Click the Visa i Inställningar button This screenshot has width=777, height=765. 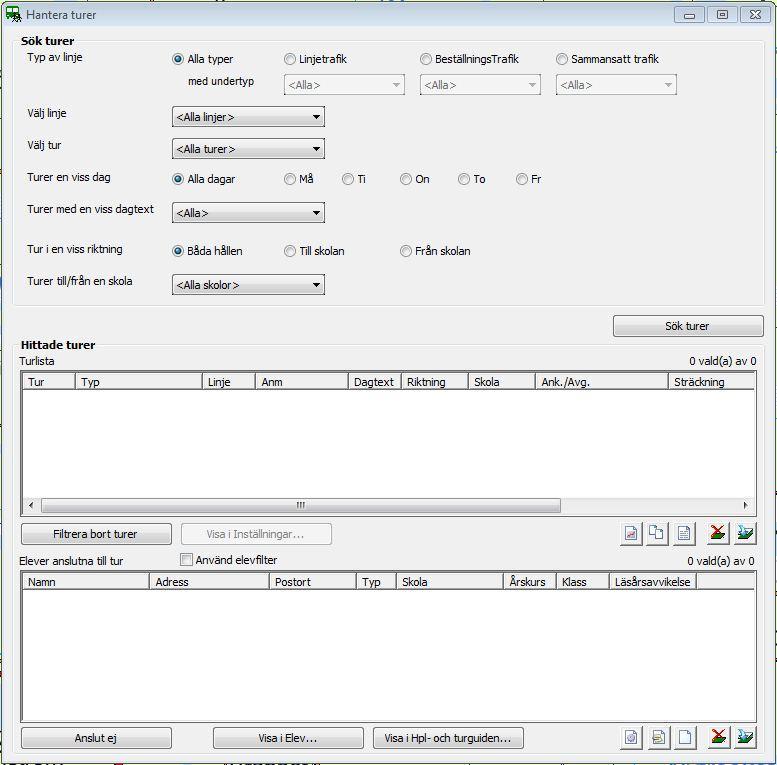click(256, 534)
